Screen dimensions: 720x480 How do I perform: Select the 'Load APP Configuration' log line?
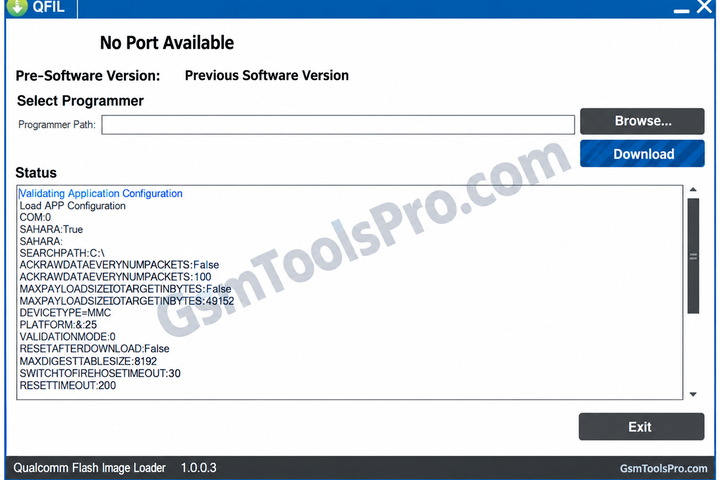point(73,206)
